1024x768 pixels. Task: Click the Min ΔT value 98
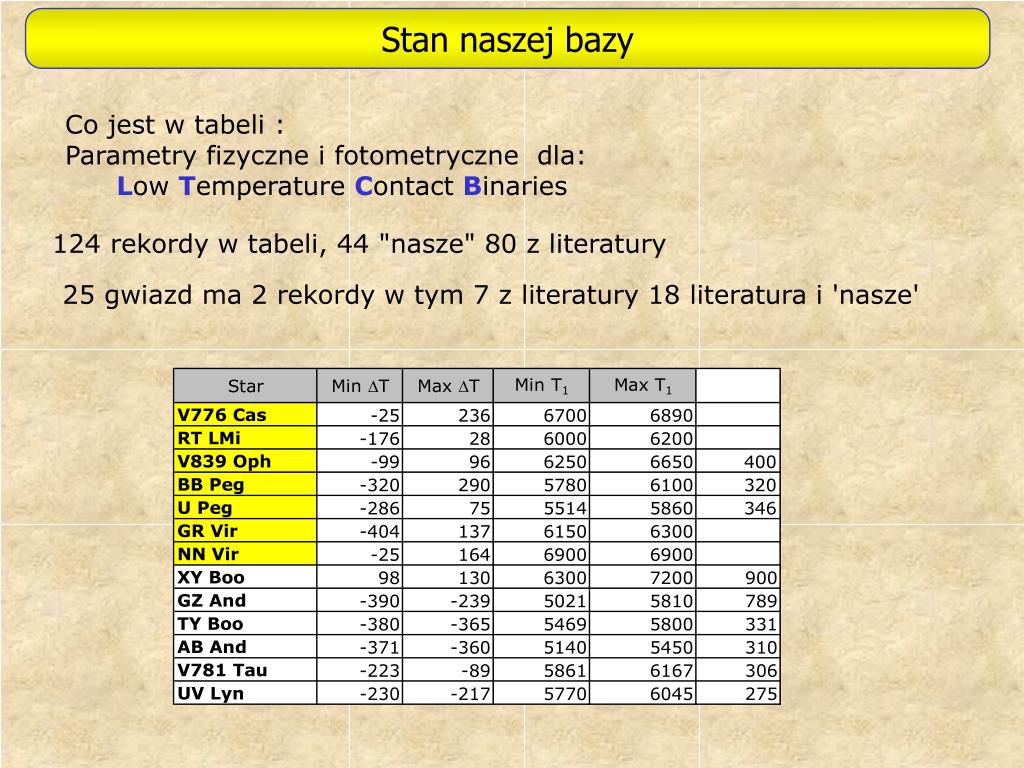click(x=389, y=577)
